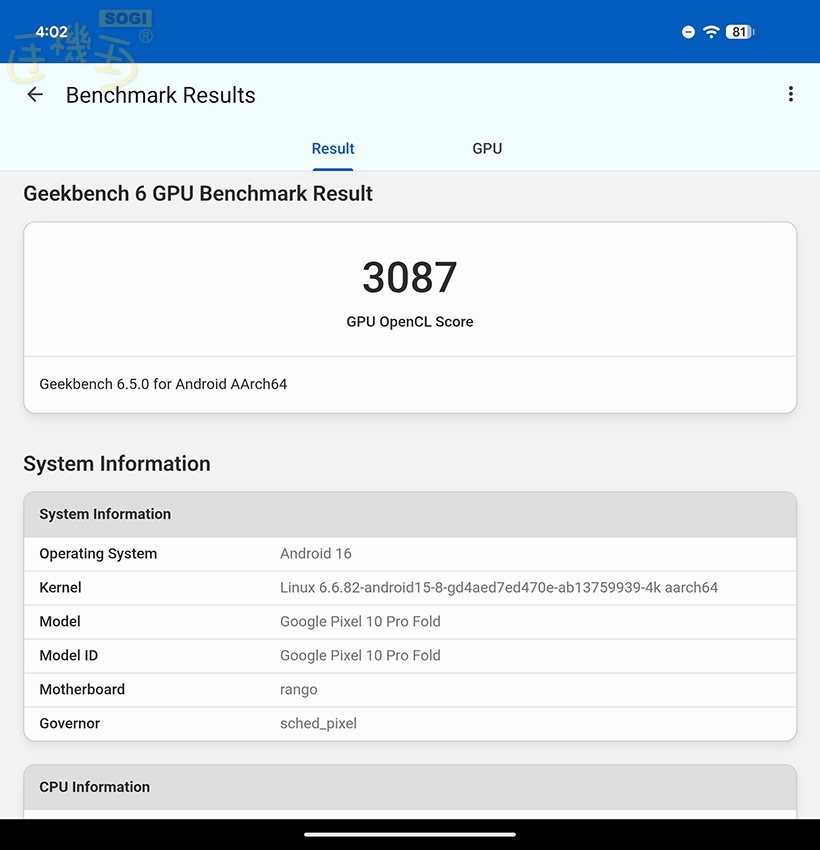The image size is (820, 850).
Task: Tap the Wi-Fi status icon
Action: (711, 32)
